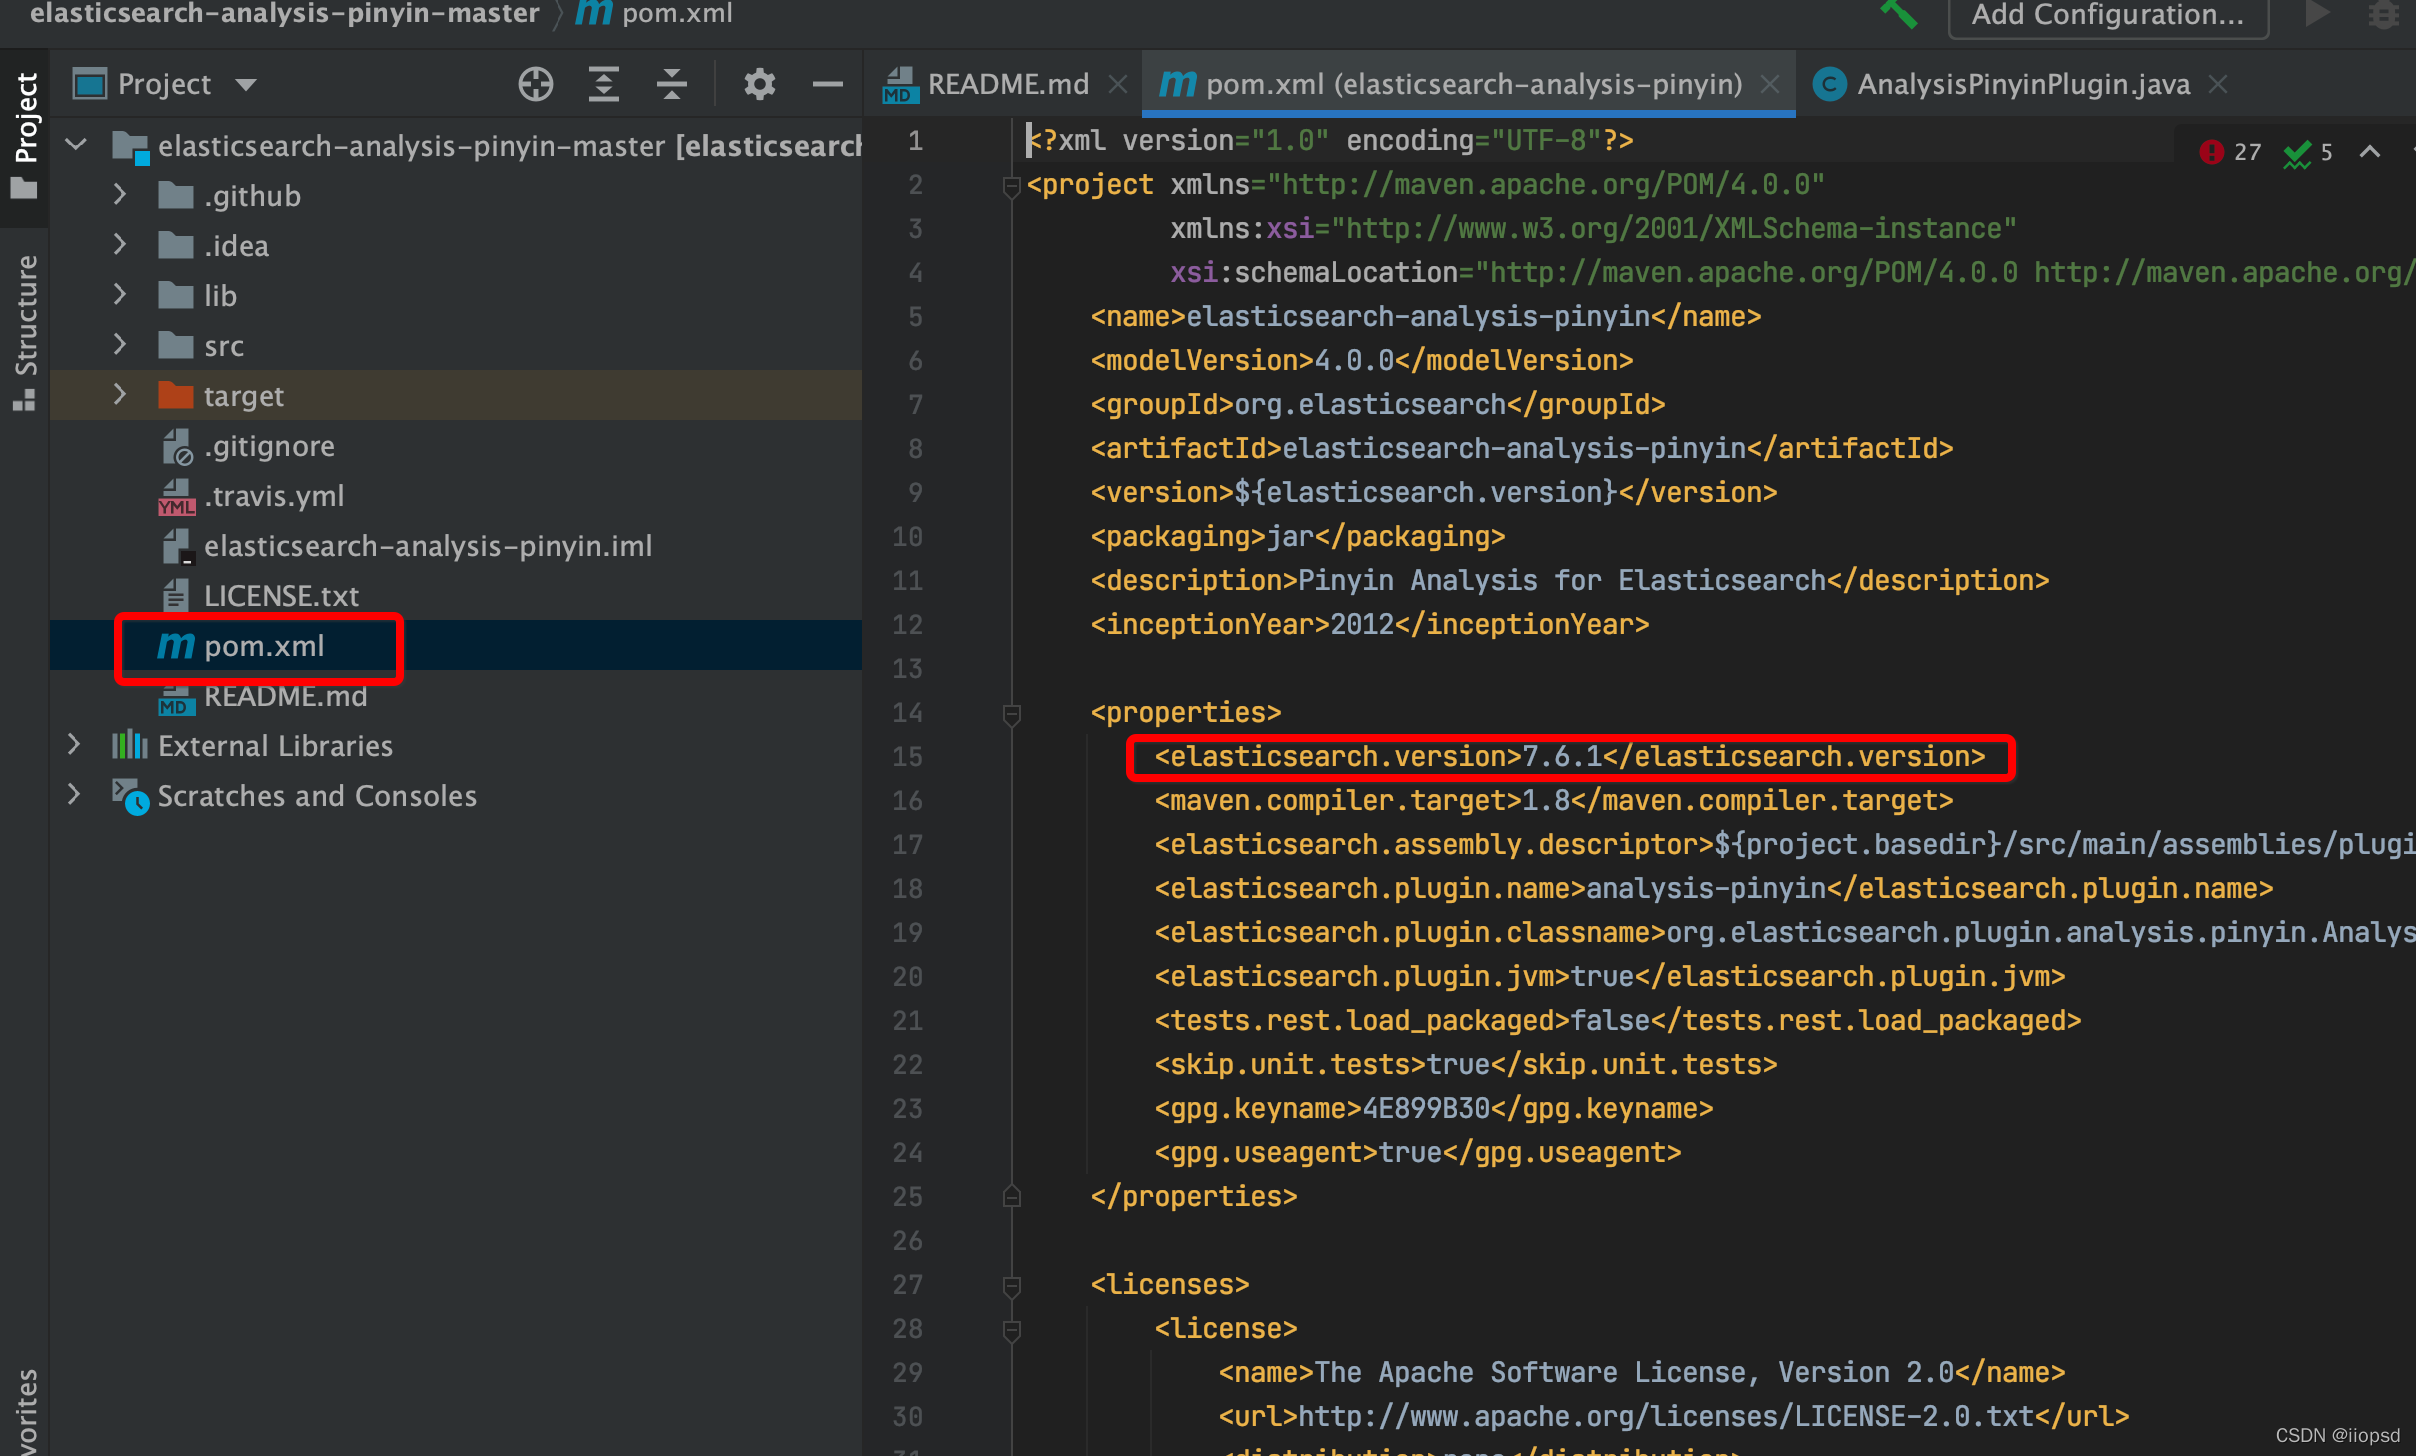2416x1456 pixels.
Task: Click the red error indicator showing 27
Action: tap(2230, 152)
